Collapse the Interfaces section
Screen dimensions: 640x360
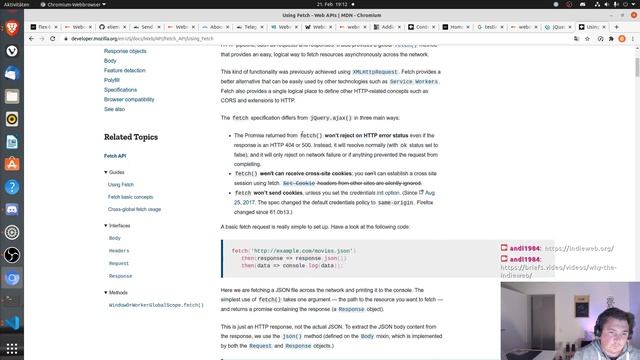pyautogui.click(x=106, y=226)
